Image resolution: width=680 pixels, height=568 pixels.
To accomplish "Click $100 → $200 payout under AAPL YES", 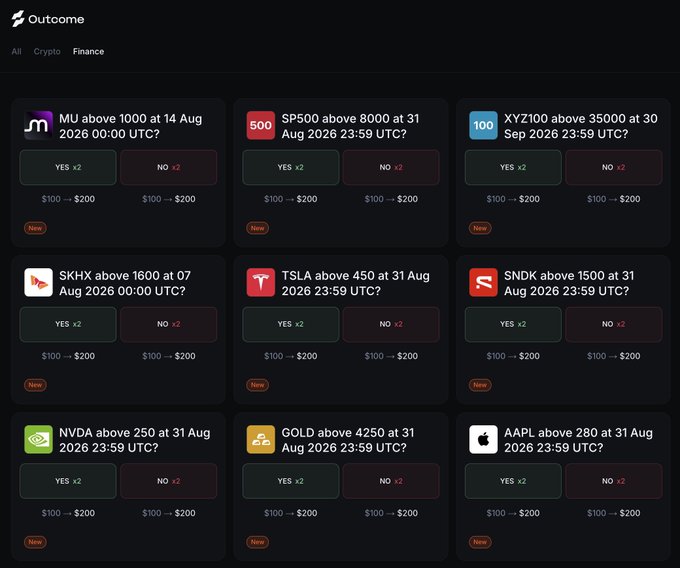I will [513, 513].
